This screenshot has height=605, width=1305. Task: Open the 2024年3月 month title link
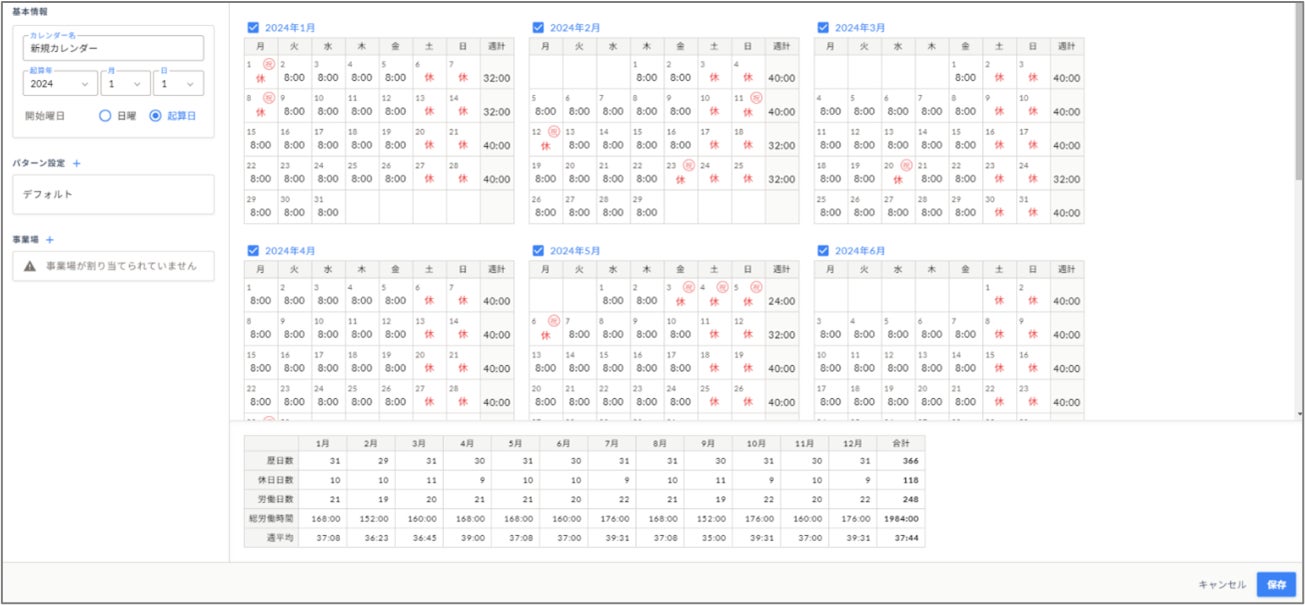click(x=860, y=28)
